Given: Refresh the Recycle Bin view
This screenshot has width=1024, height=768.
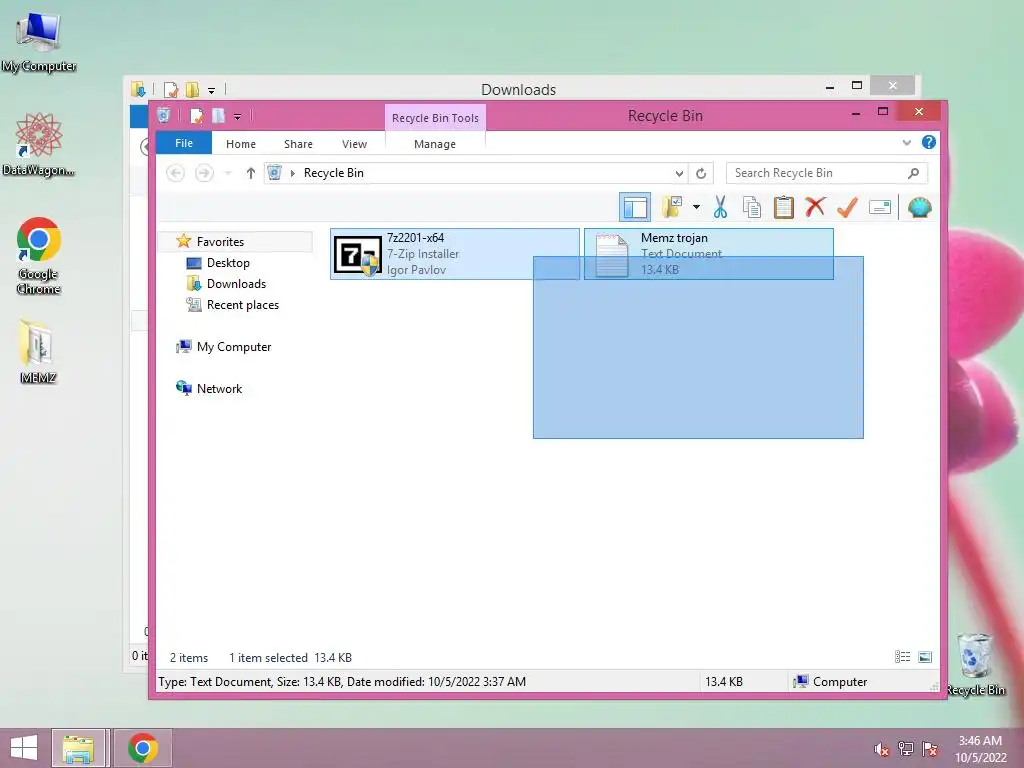Looking at the screenshot, I should click(701, 173).
